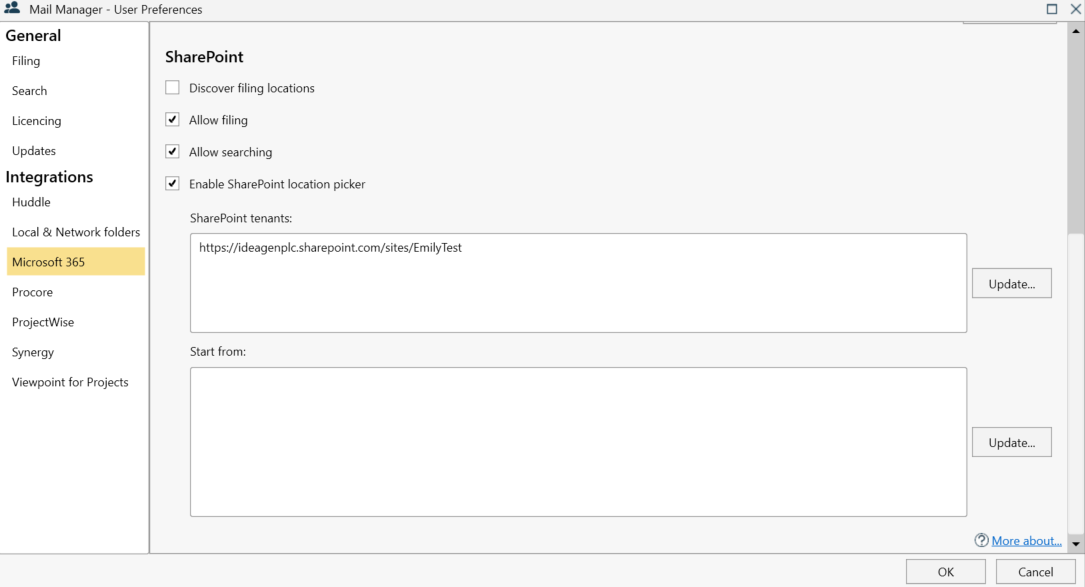Maximize the User Preferences window
Viewport: 1085px width, 587px height.
pos(1052,9)
